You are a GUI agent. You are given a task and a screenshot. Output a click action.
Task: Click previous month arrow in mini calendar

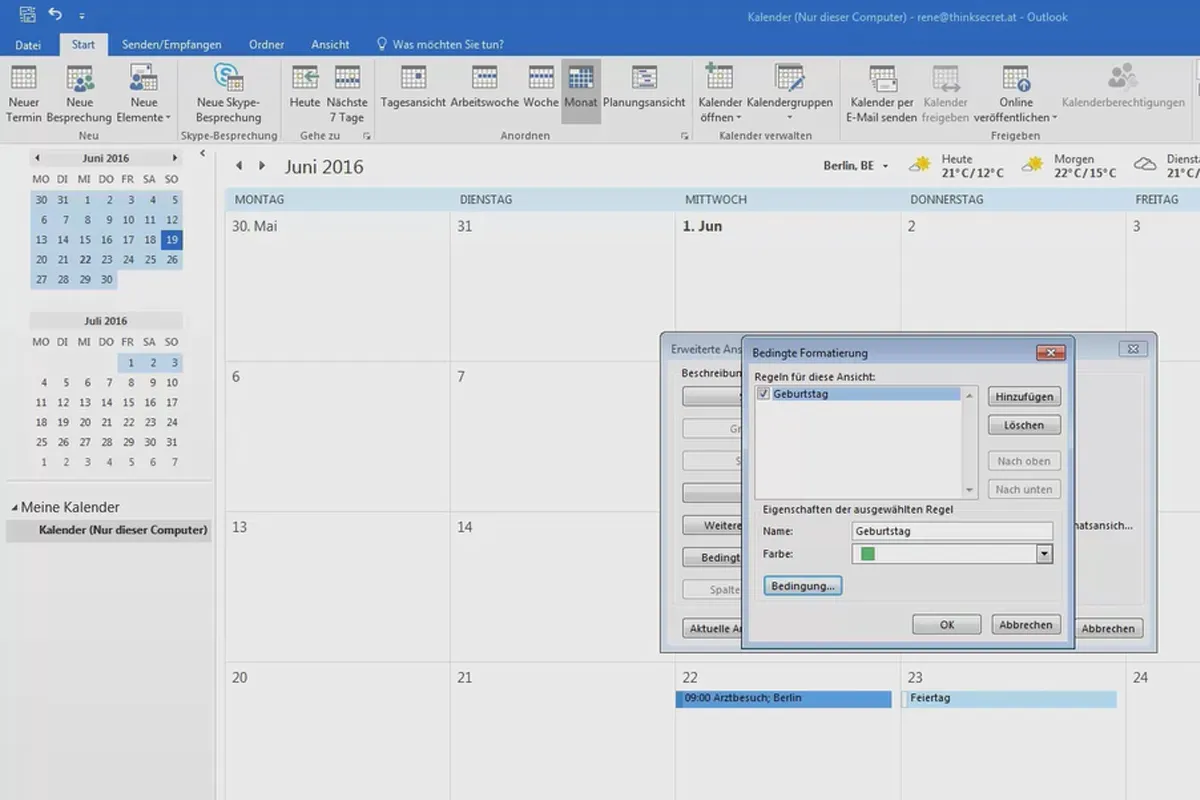(37, 158)
